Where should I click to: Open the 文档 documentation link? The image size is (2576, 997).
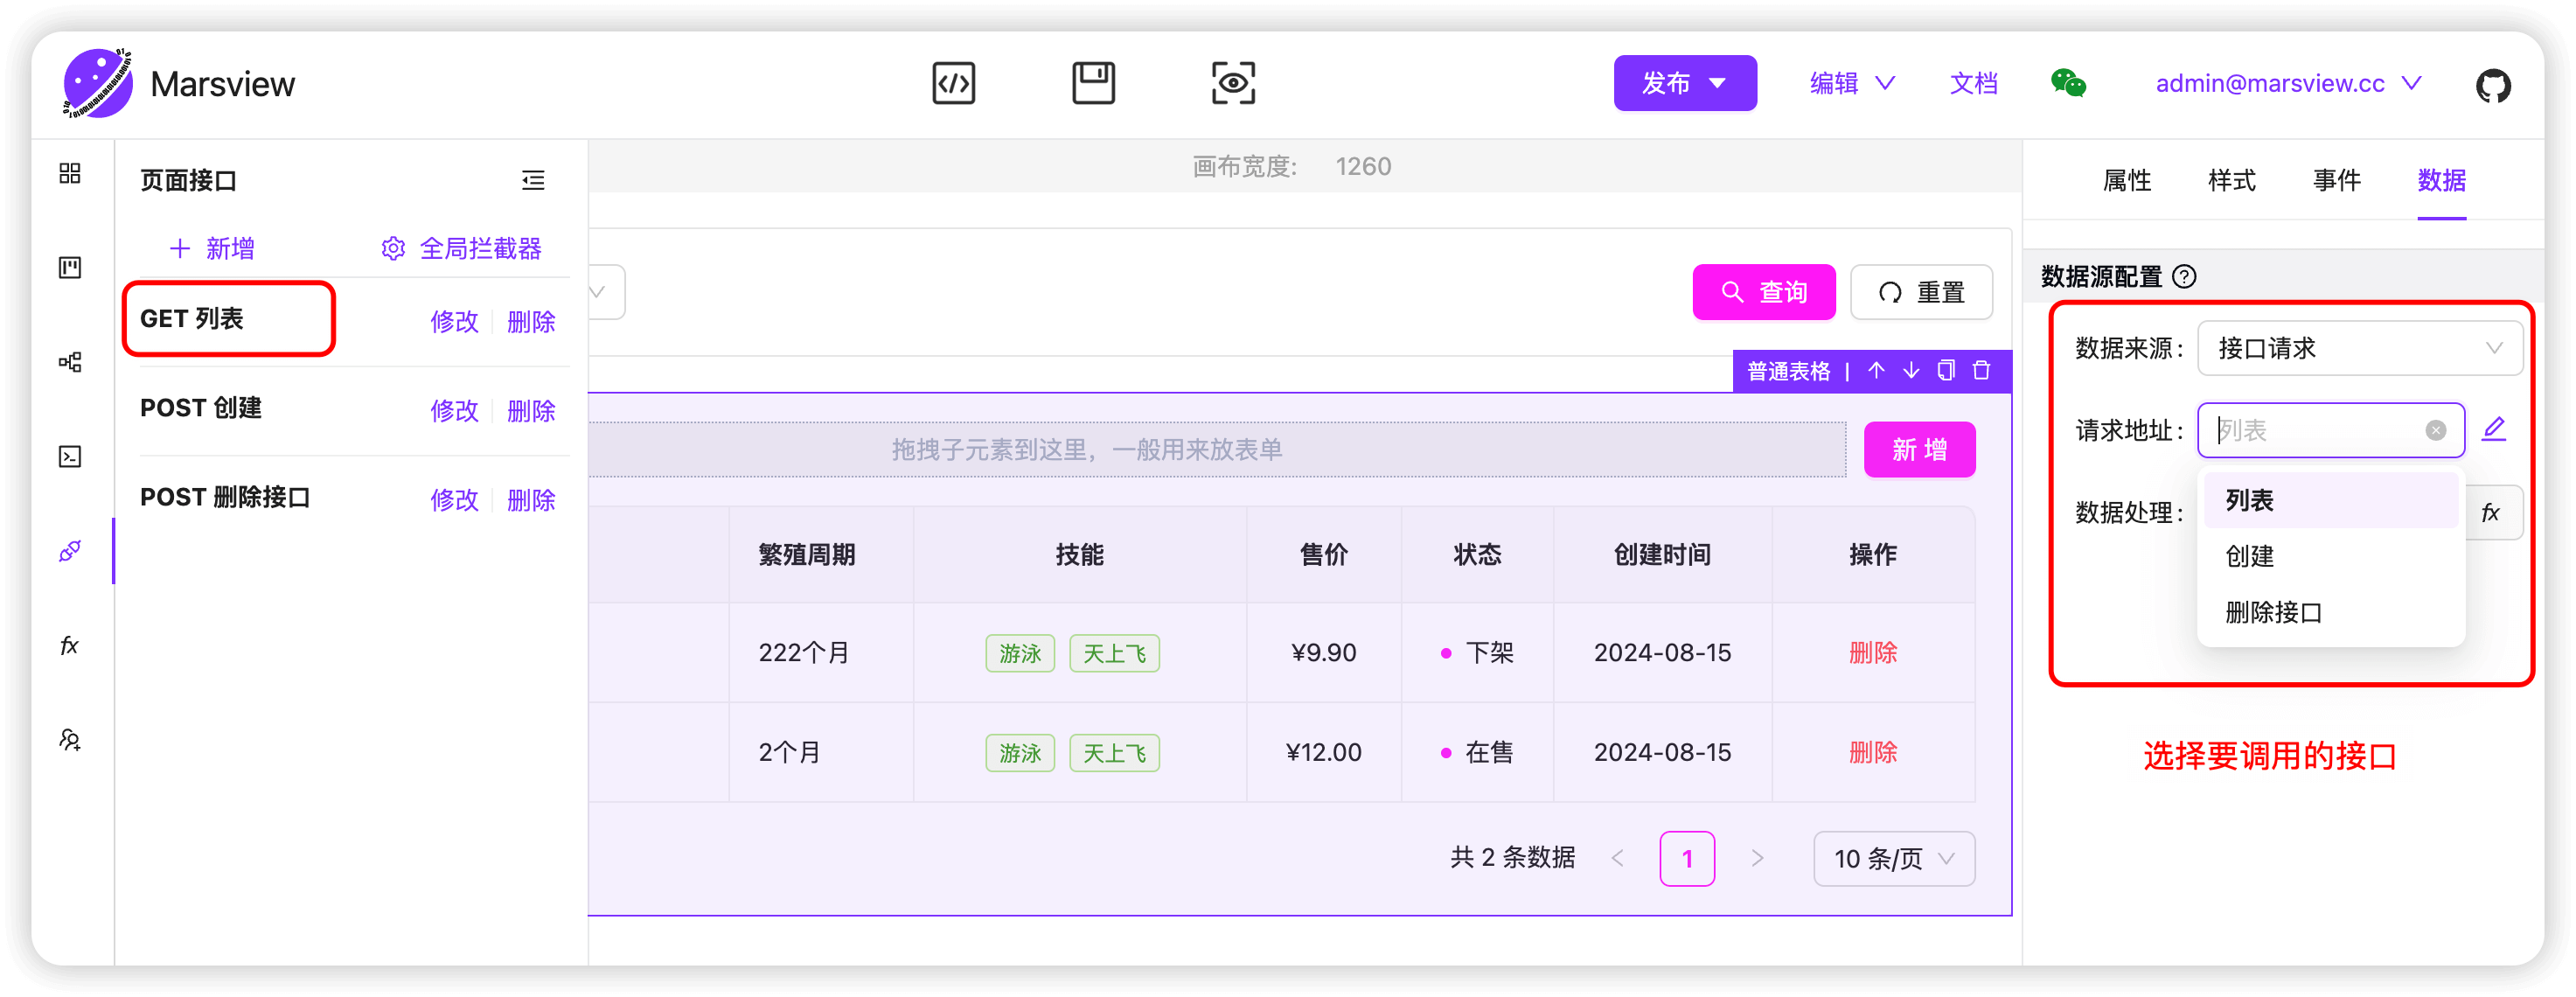[1974, 83]
